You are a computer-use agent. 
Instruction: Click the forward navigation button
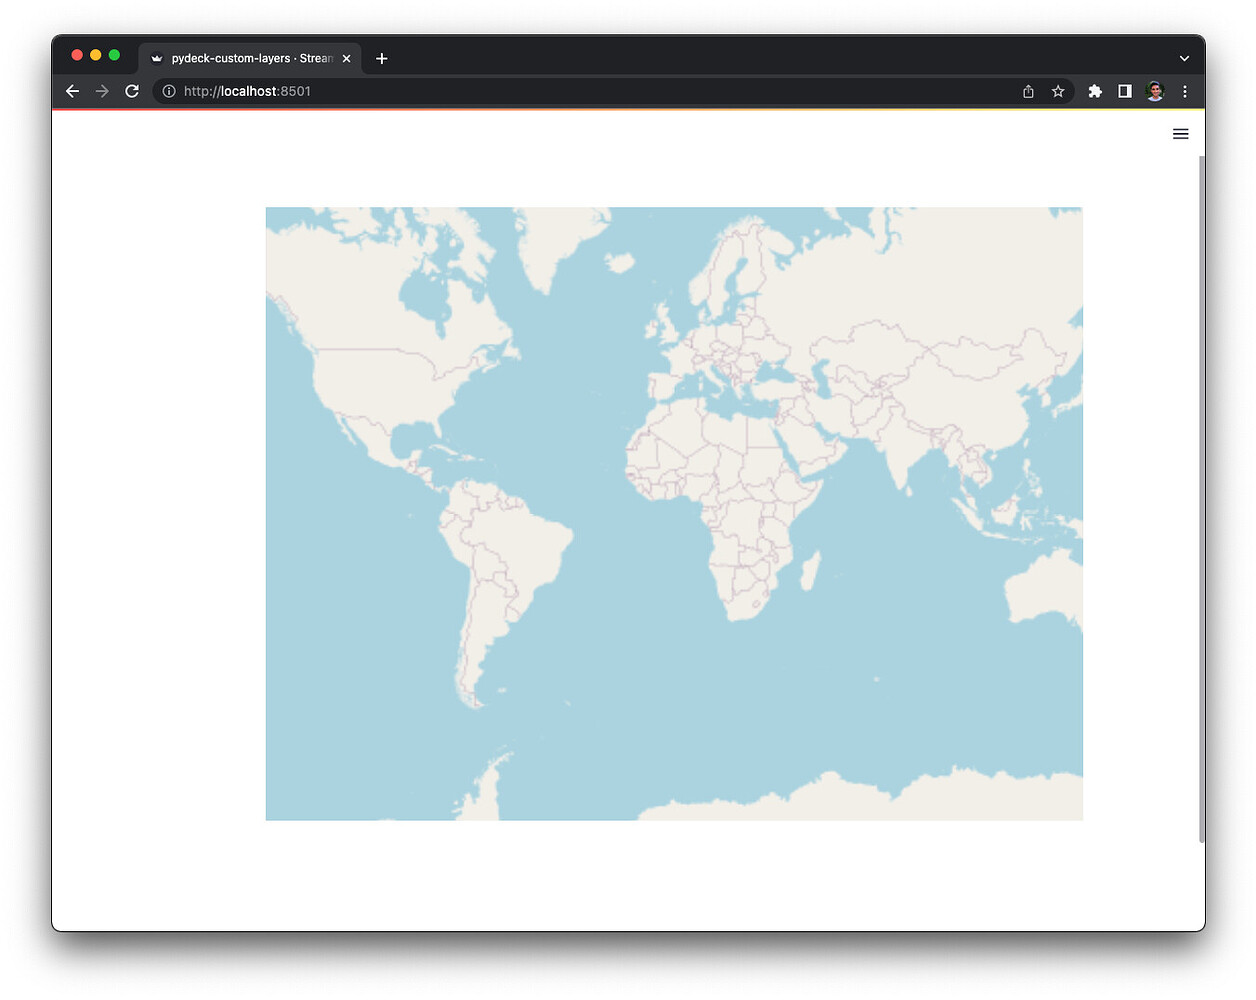pyautogui.click(x=102, y=91)
